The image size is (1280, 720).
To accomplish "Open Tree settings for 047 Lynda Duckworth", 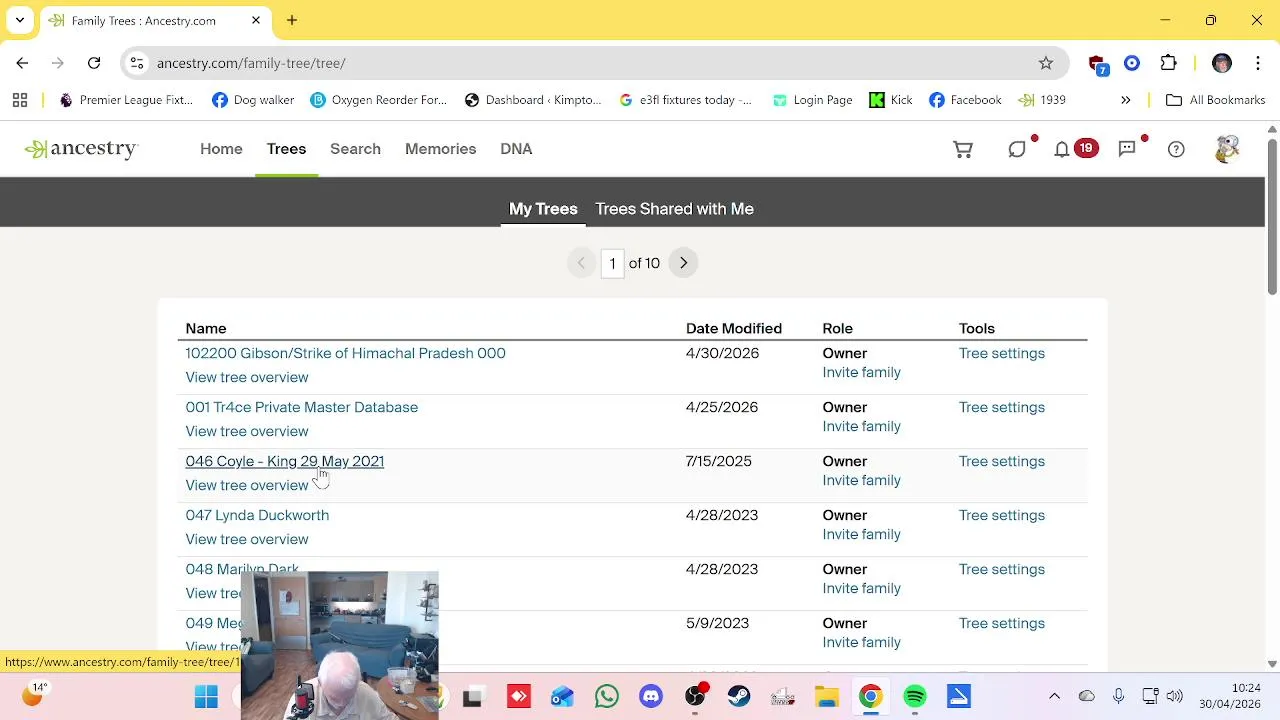I will [x=1001, y=515].
